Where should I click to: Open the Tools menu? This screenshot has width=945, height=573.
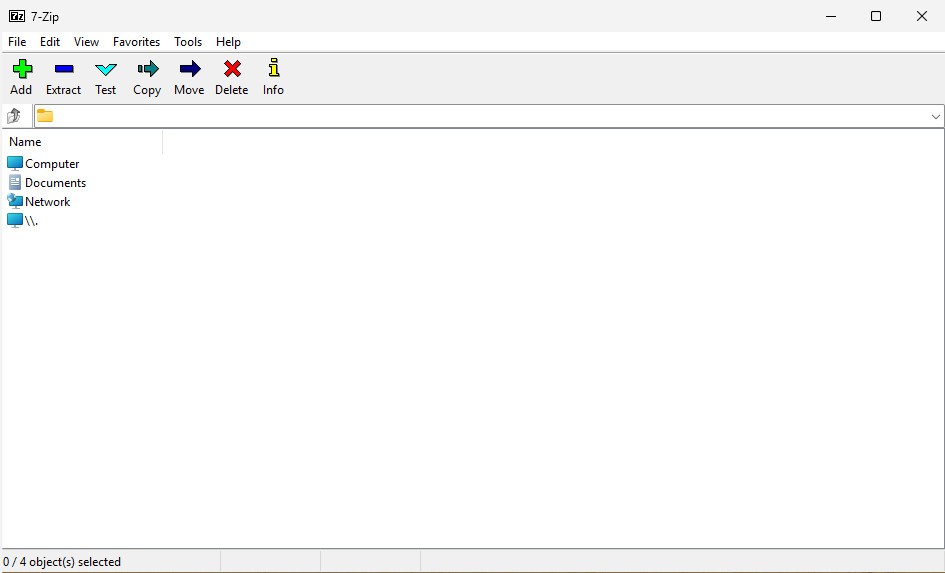pyautogui.click(x=188, y=42)
